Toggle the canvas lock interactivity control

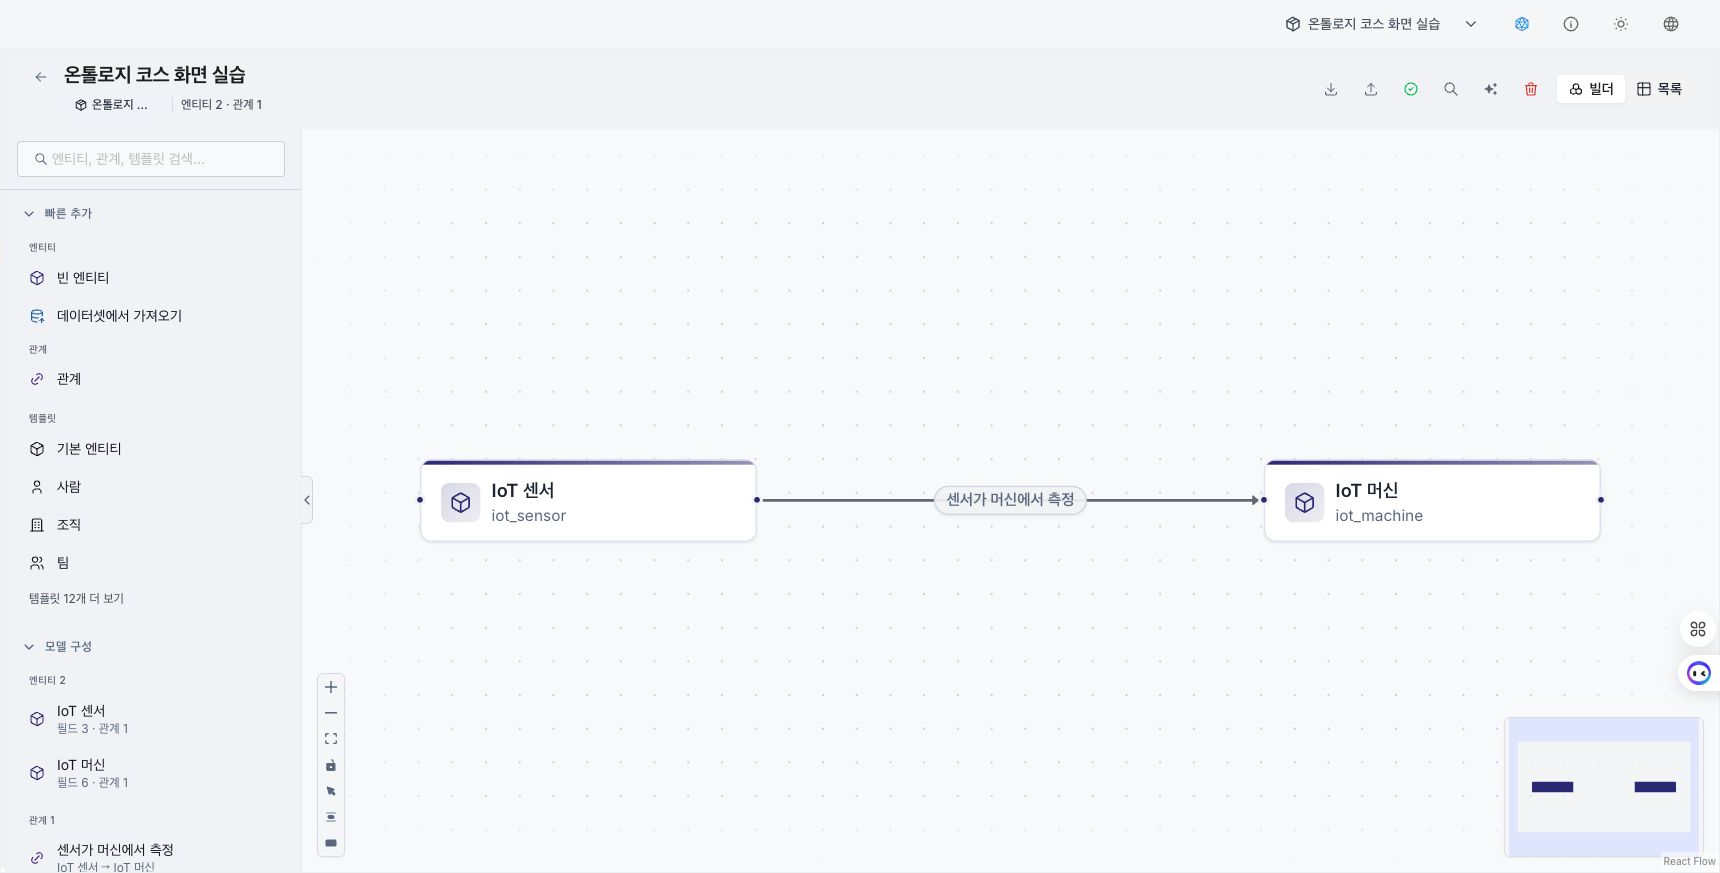(x=331, y=765)
